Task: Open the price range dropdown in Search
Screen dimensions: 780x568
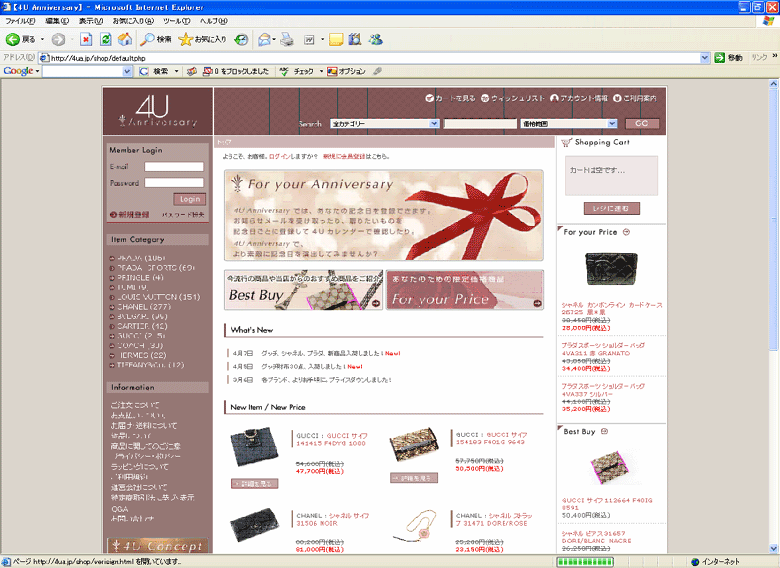Action: tap(612, 123)
